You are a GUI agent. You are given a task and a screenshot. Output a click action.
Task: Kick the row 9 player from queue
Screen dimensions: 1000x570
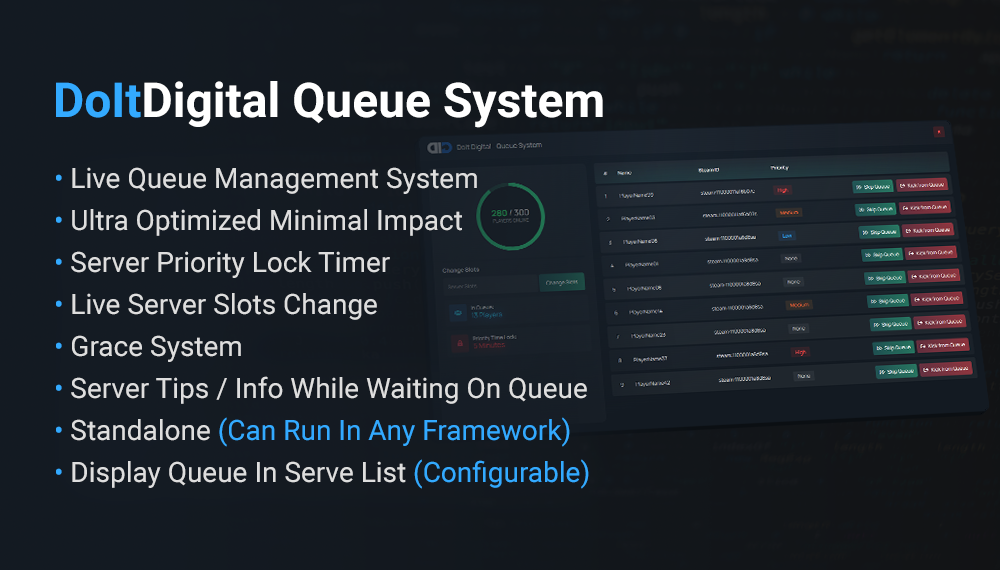[x=947, y=369]
